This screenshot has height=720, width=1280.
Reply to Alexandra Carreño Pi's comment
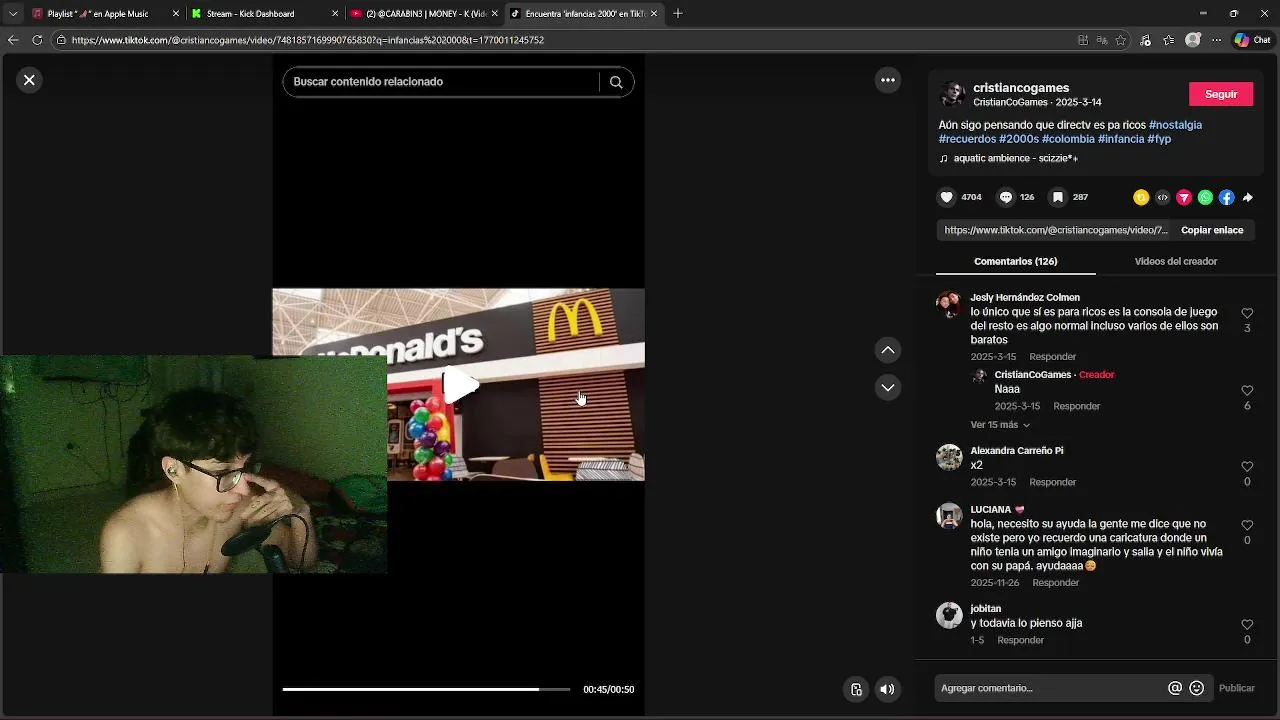pyautogui.click(x=1053, y=482)
